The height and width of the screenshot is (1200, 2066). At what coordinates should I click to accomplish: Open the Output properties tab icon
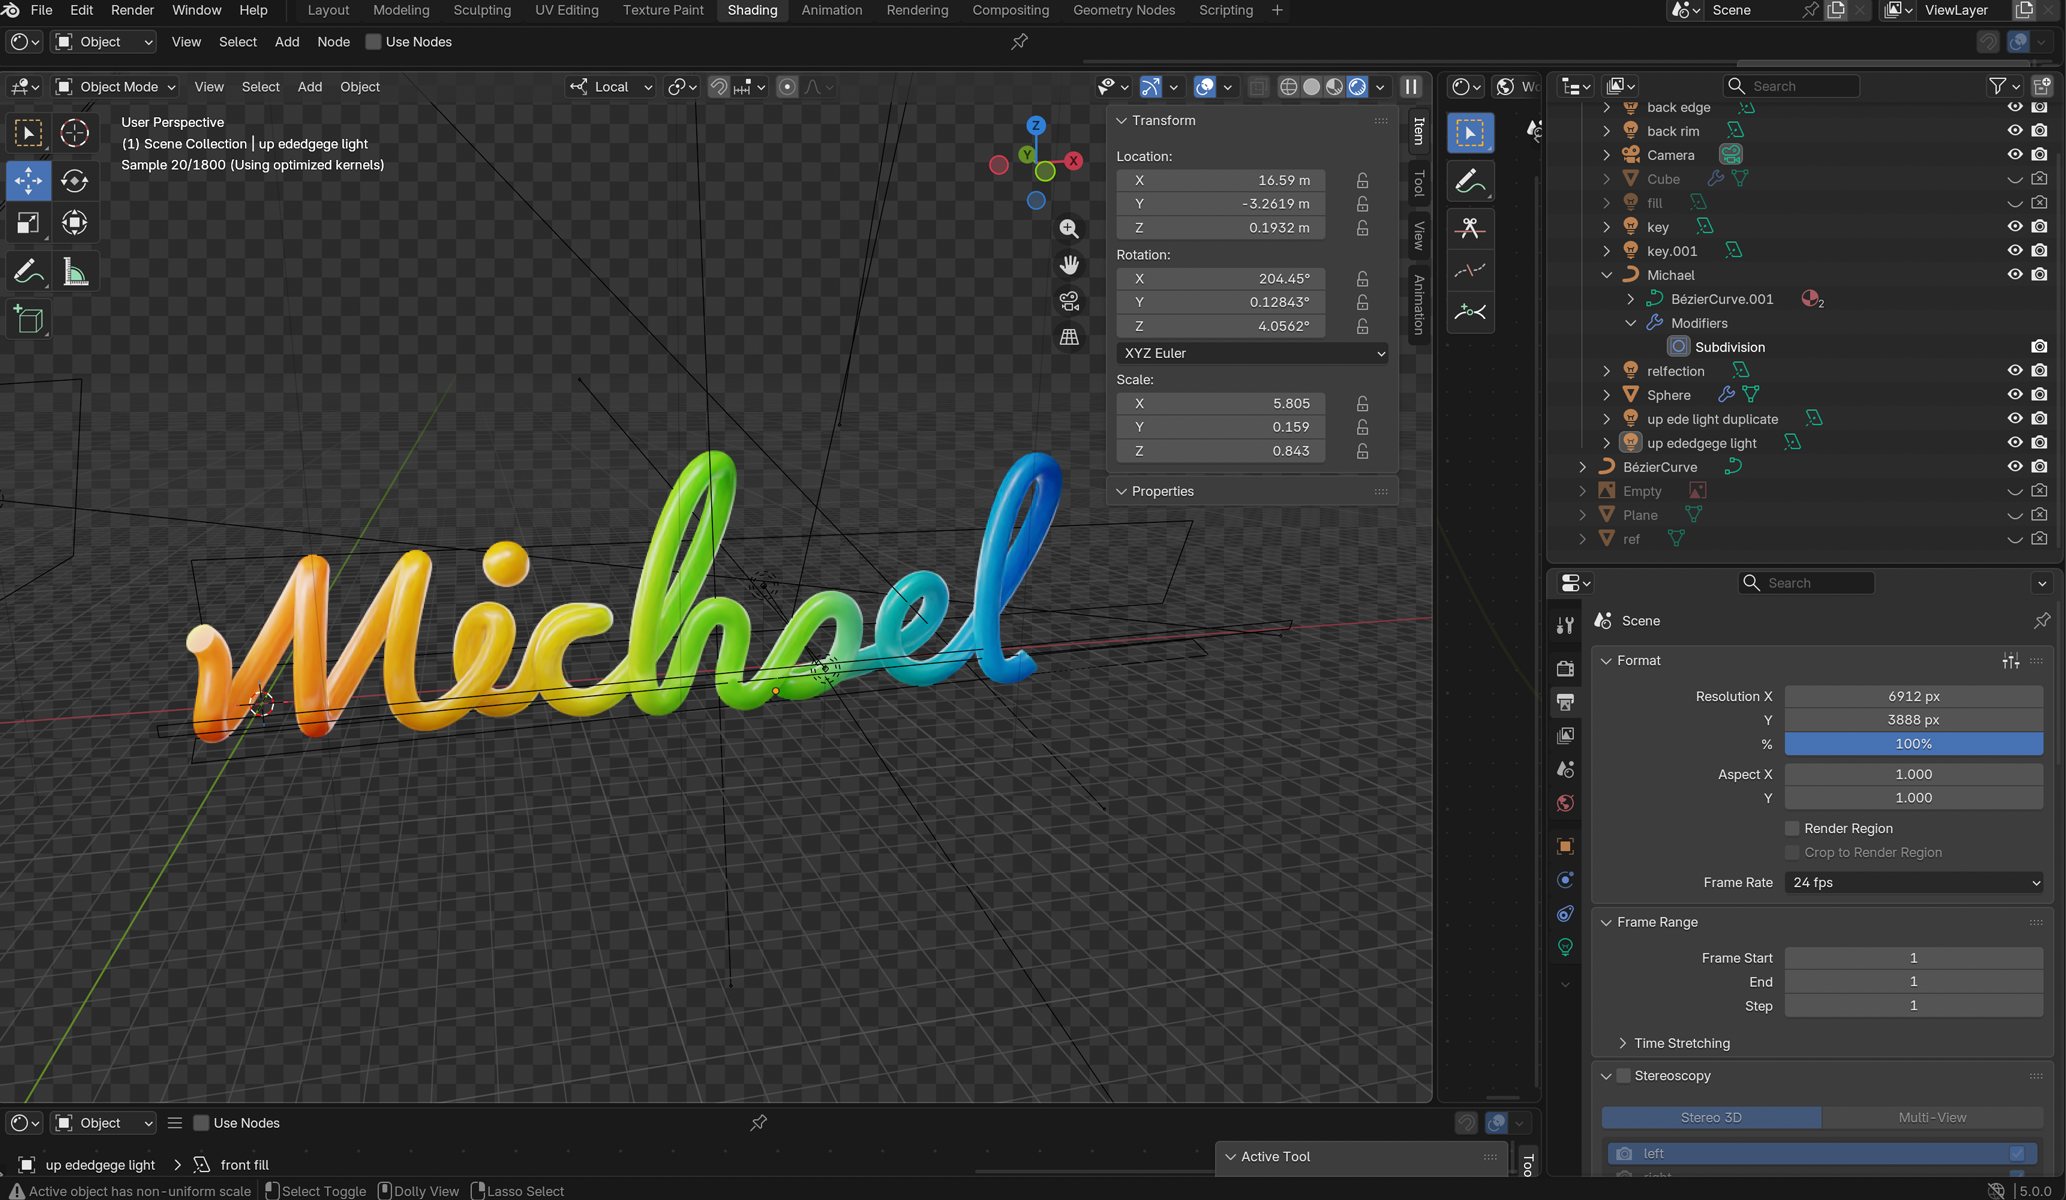(1565, 702)
